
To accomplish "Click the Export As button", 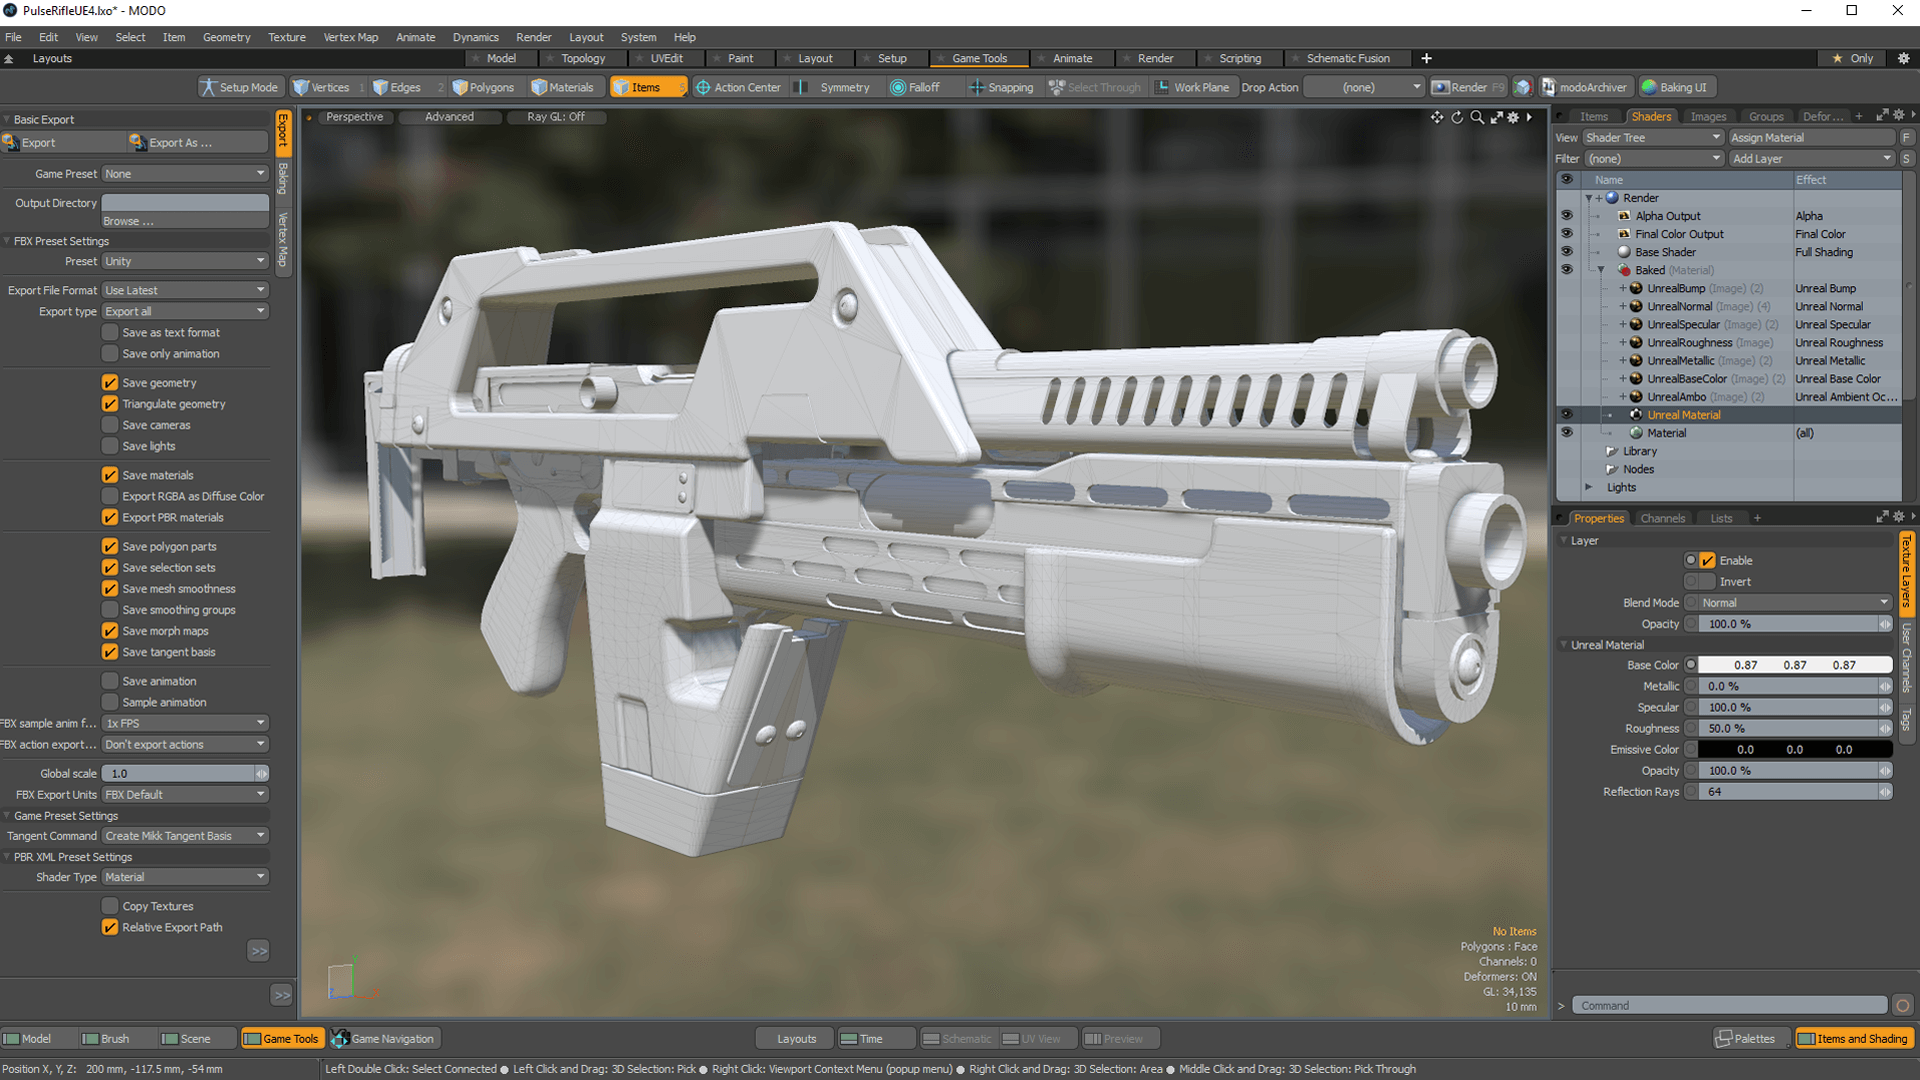I will coord(180,143).
